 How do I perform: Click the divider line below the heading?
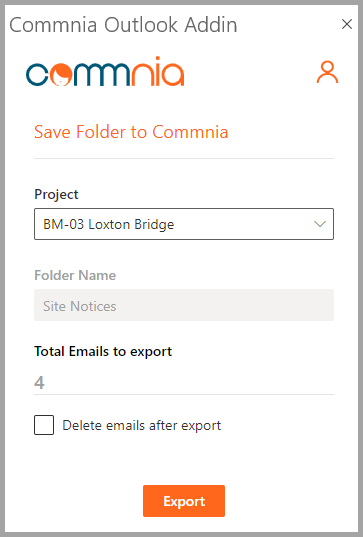pos(184,159)
